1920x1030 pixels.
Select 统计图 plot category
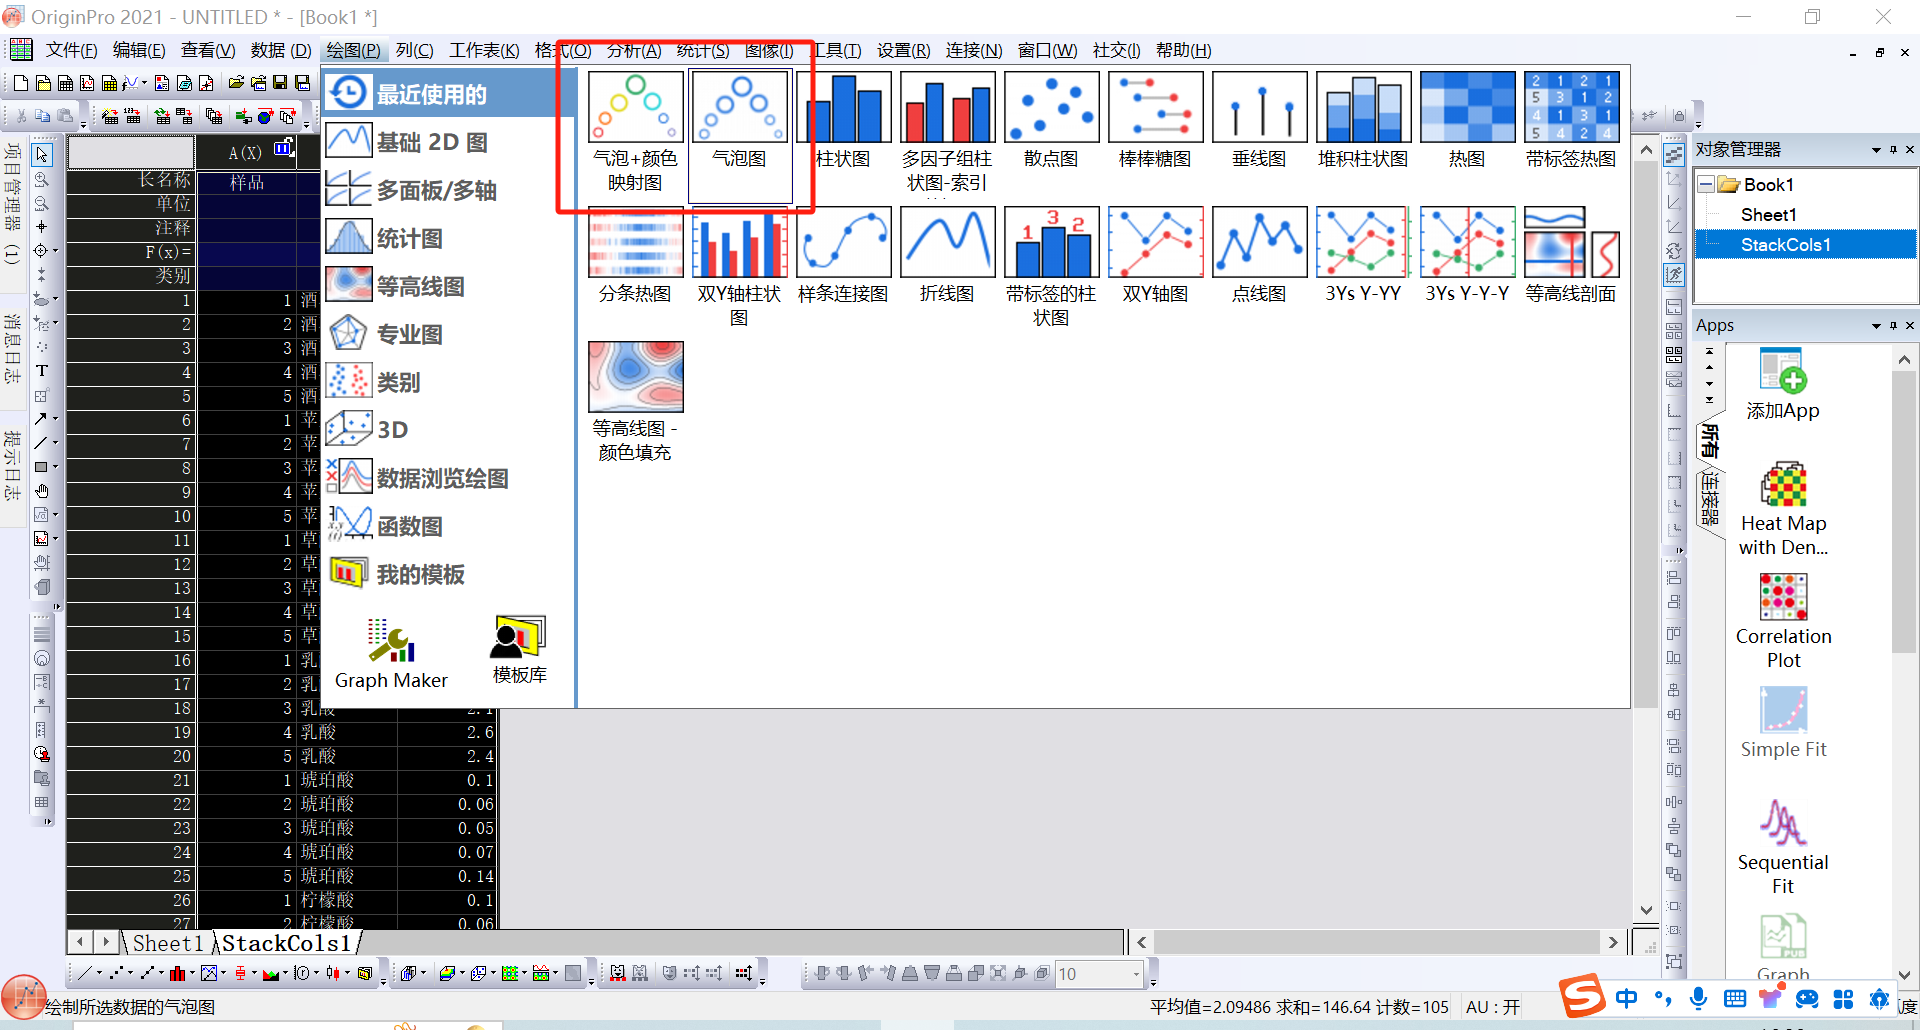tap(409, 238)
